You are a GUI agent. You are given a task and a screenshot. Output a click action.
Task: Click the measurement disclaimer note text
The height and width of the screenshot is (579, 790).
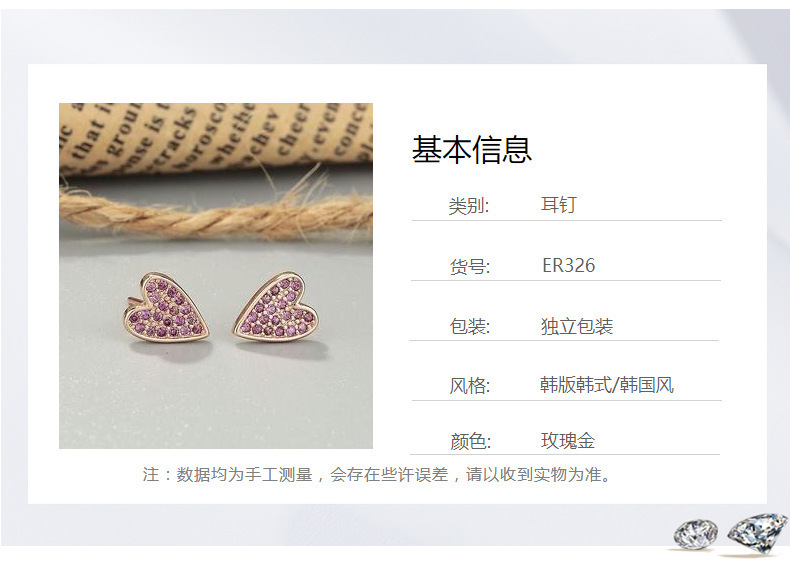click(x=377, y=474)
